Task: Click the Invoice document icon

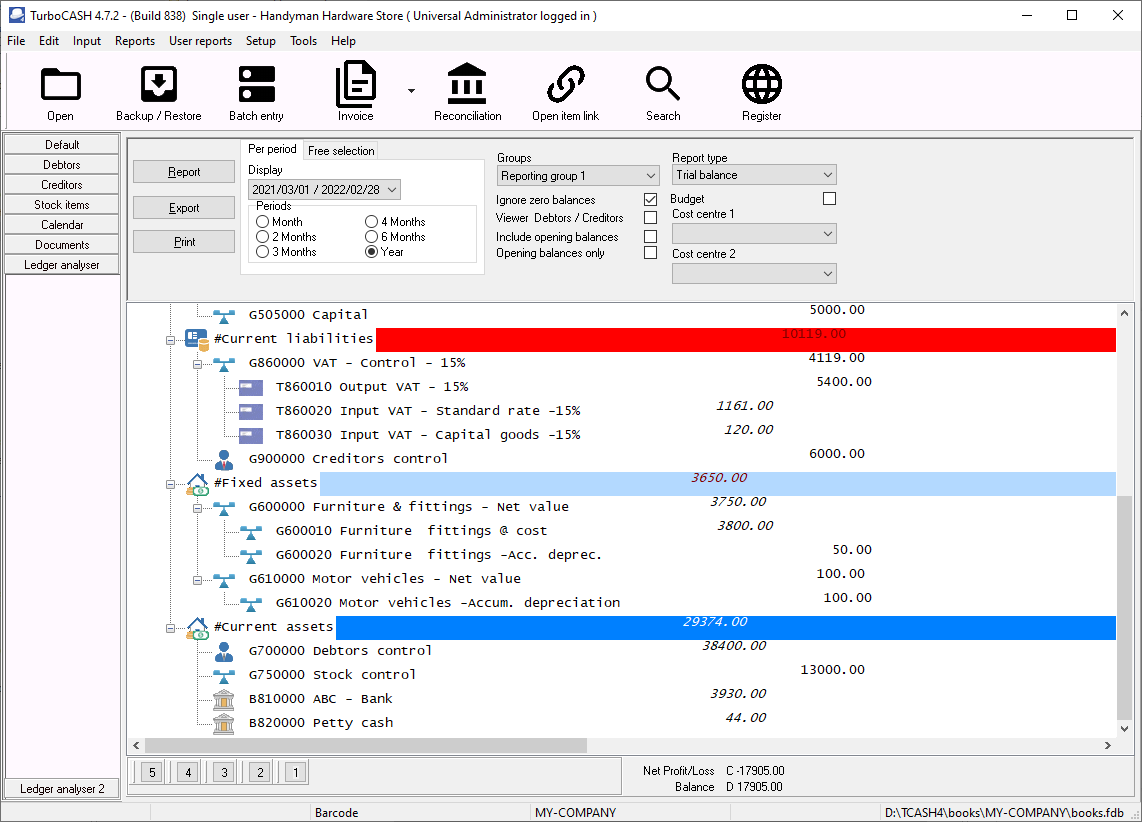Action: 355,85
